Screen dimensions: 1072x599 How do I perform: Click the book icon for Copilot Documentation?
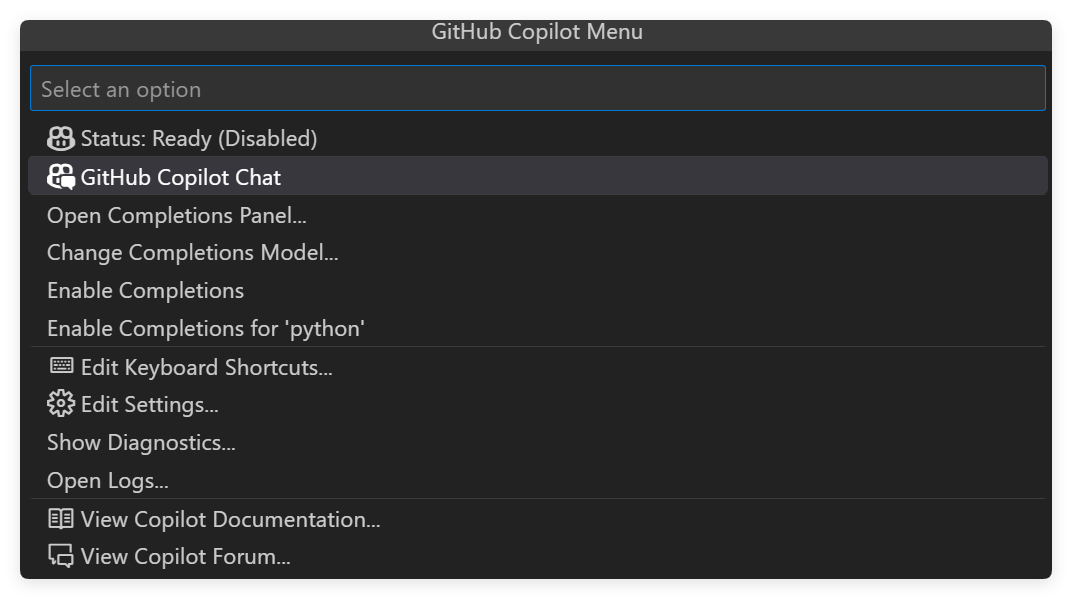coord(61,519)
